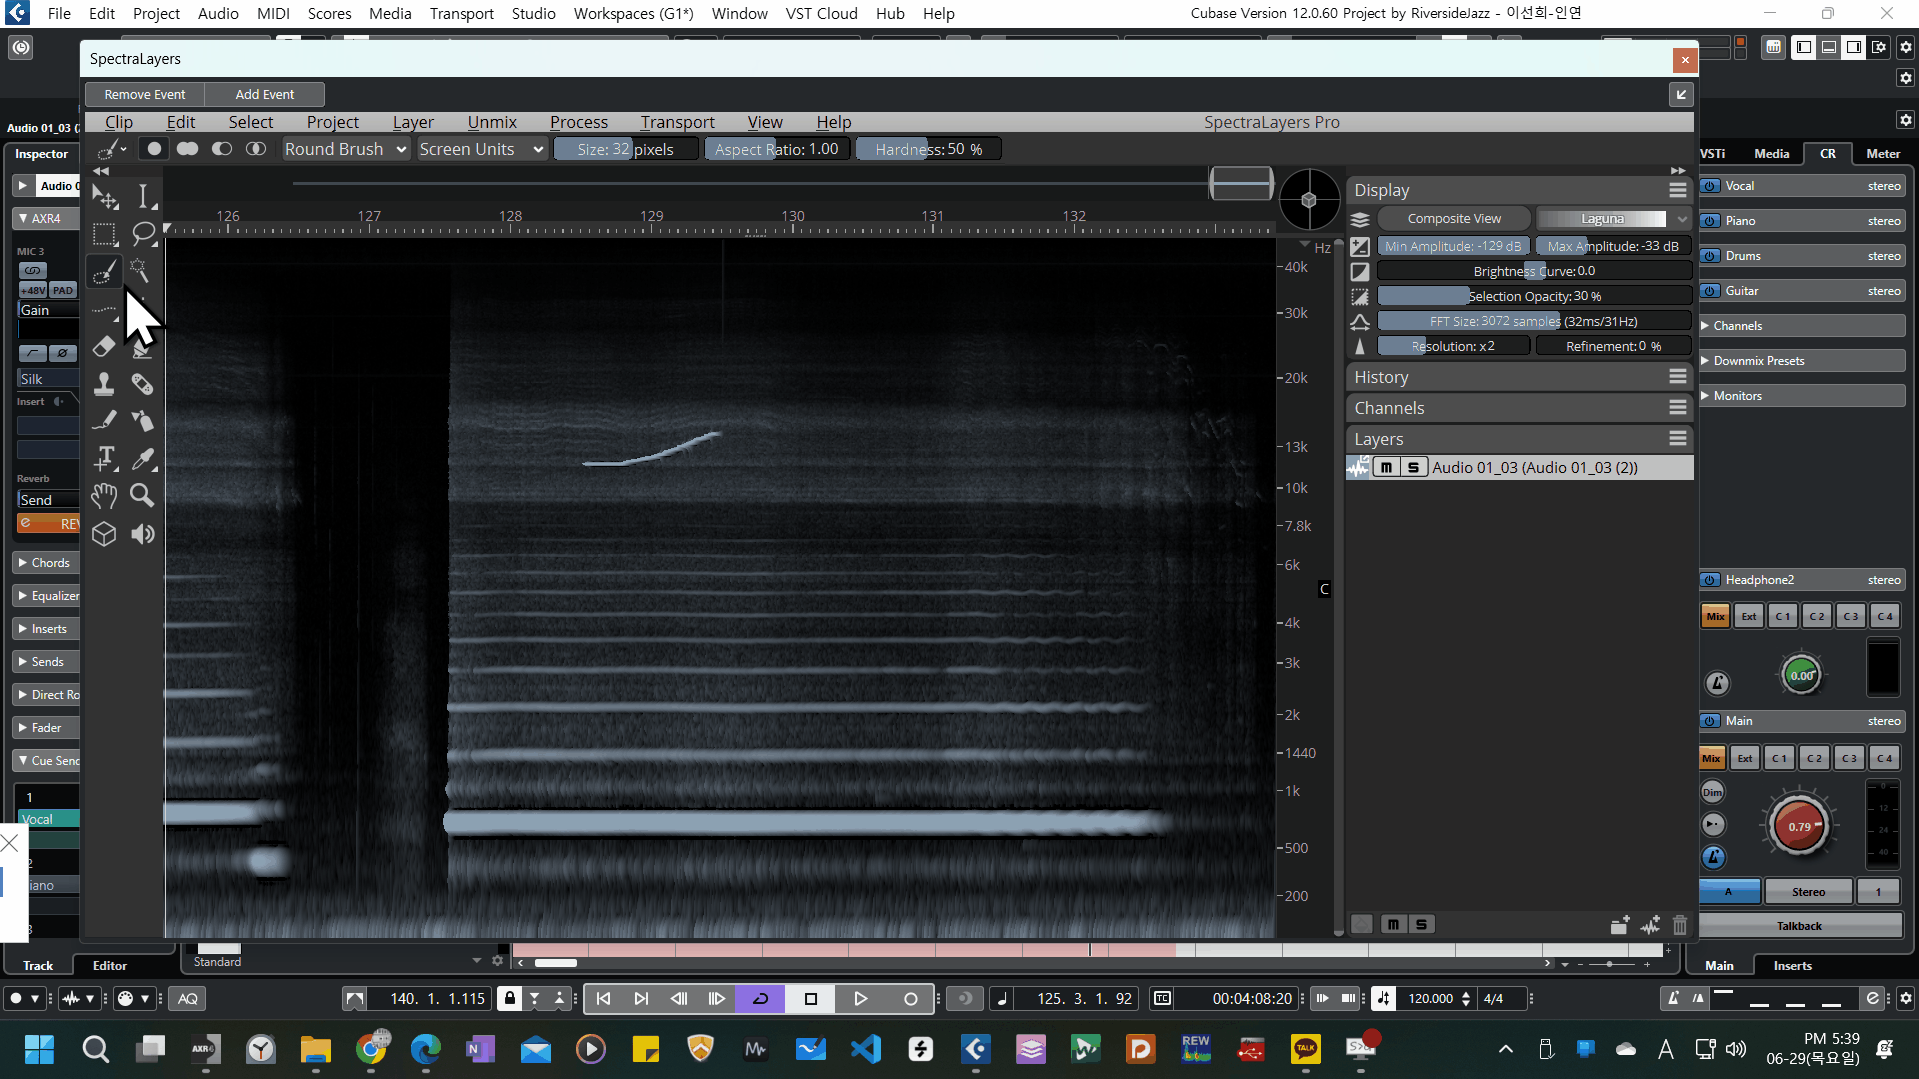Choose the Hand pan tool
The image size is (1919, 1079).
104,496
